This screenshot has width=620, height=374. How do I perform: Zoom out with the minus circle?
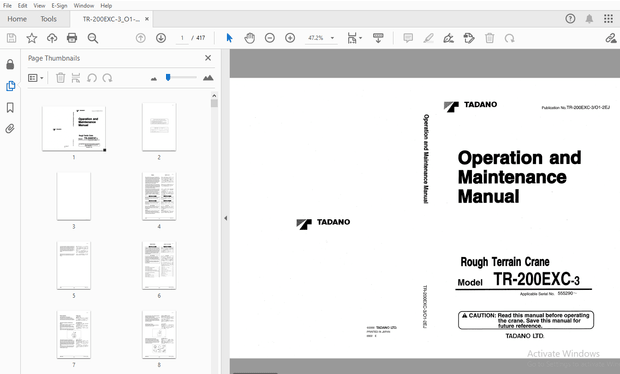pos(270,38)
